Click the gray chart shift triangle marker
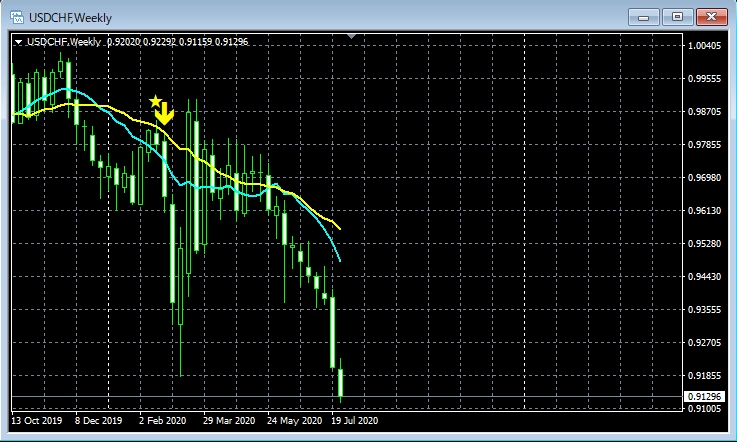 point(351,37)
